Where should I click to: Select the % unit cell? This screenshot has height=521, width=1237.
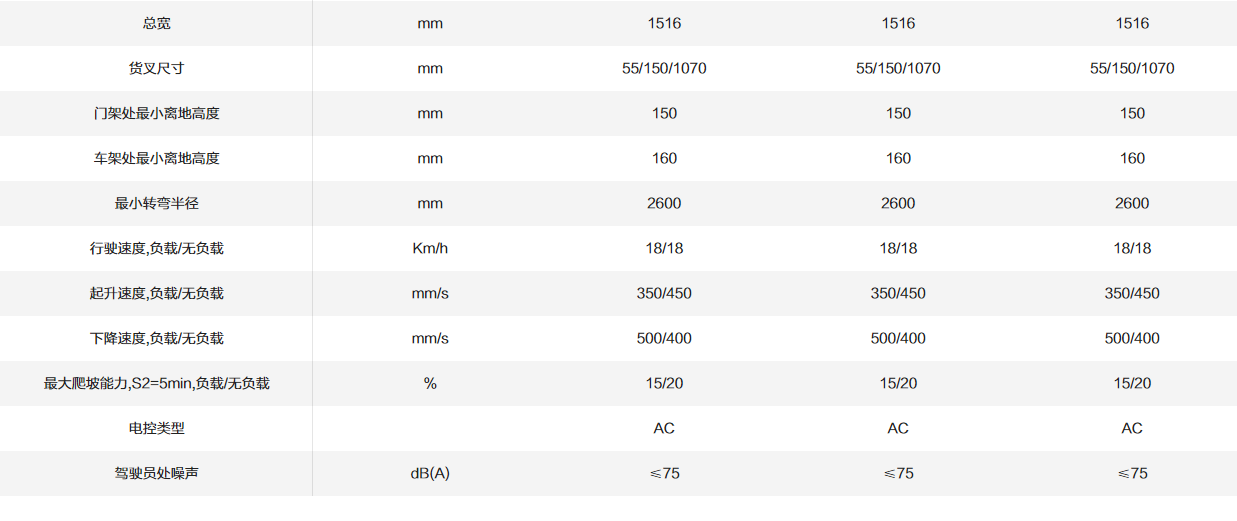pyautogui.click(x=430, y=383)
